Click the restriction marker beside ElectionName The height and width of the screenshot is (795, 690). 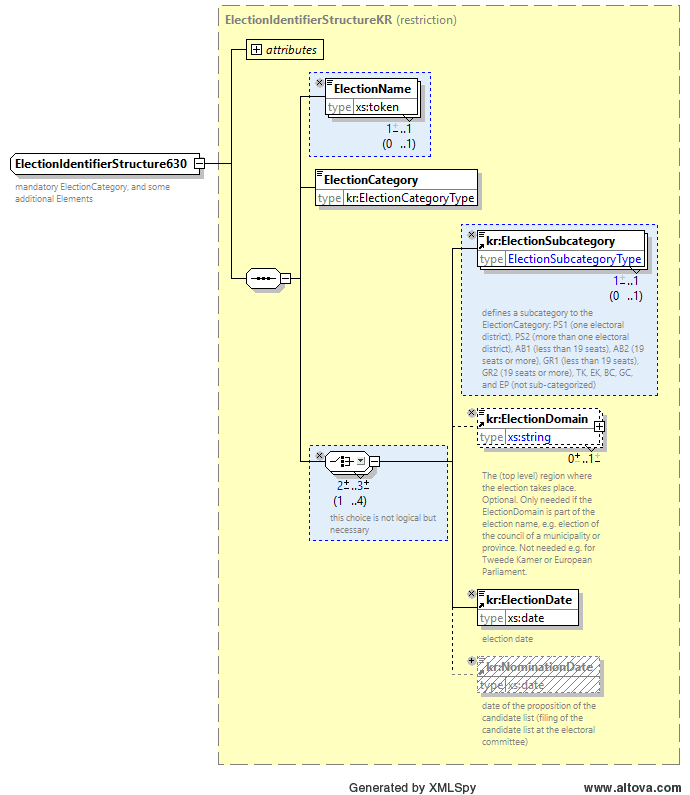(x=319, y=82)
